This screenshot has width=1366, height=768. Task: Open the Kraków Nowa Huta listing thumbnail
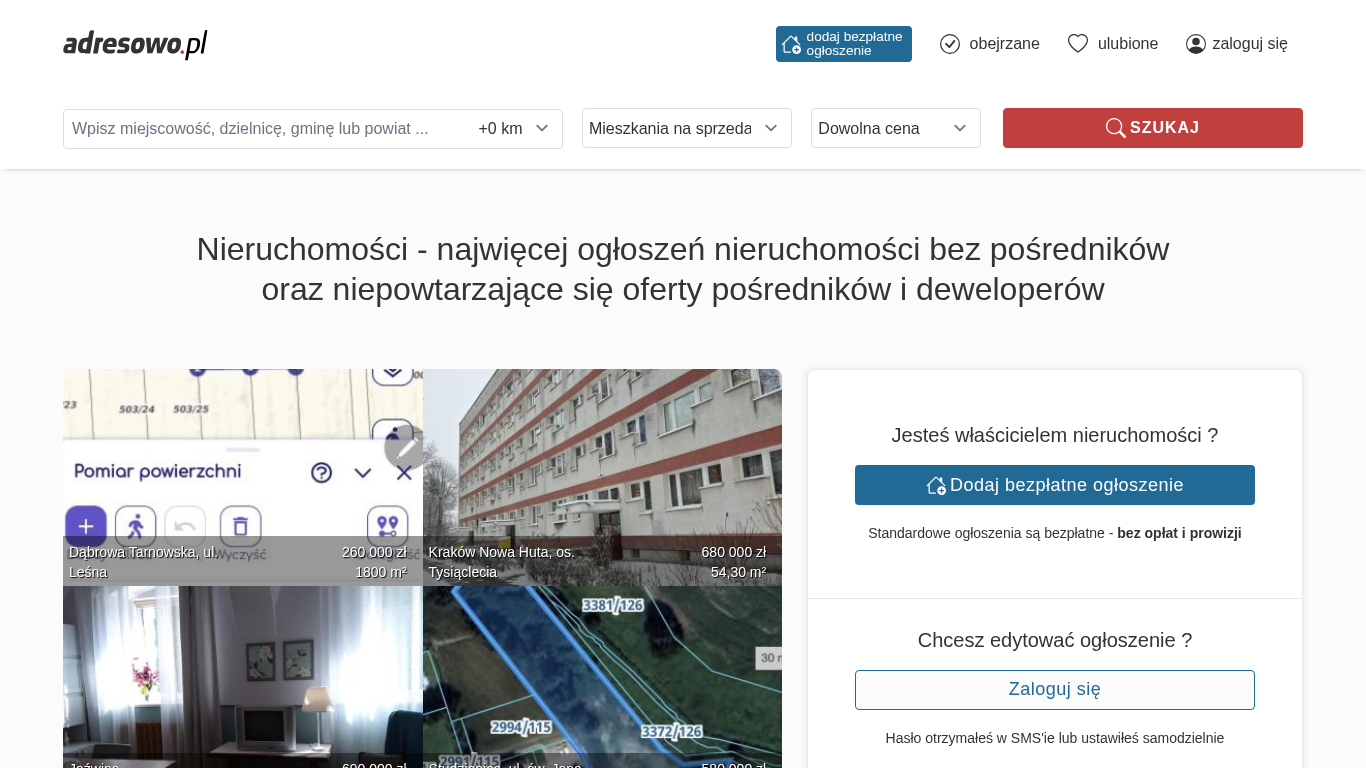(x=602, y=470)
